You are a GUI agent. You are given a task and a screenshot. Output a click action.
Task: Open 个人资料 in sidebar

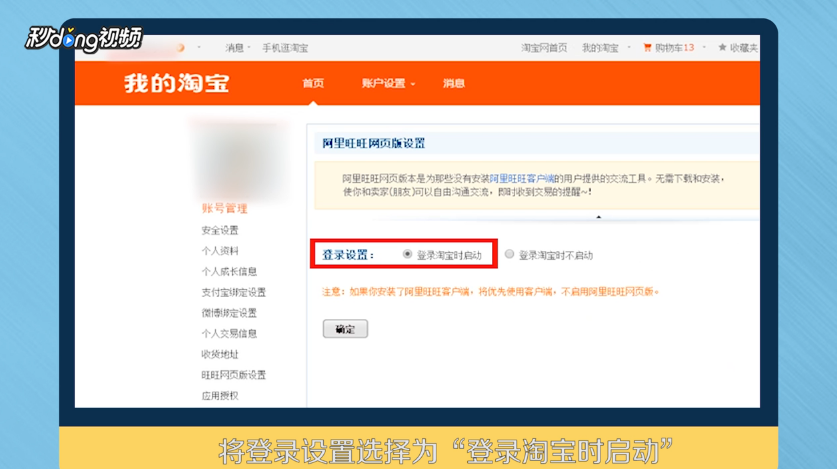[x=220, y=251]
